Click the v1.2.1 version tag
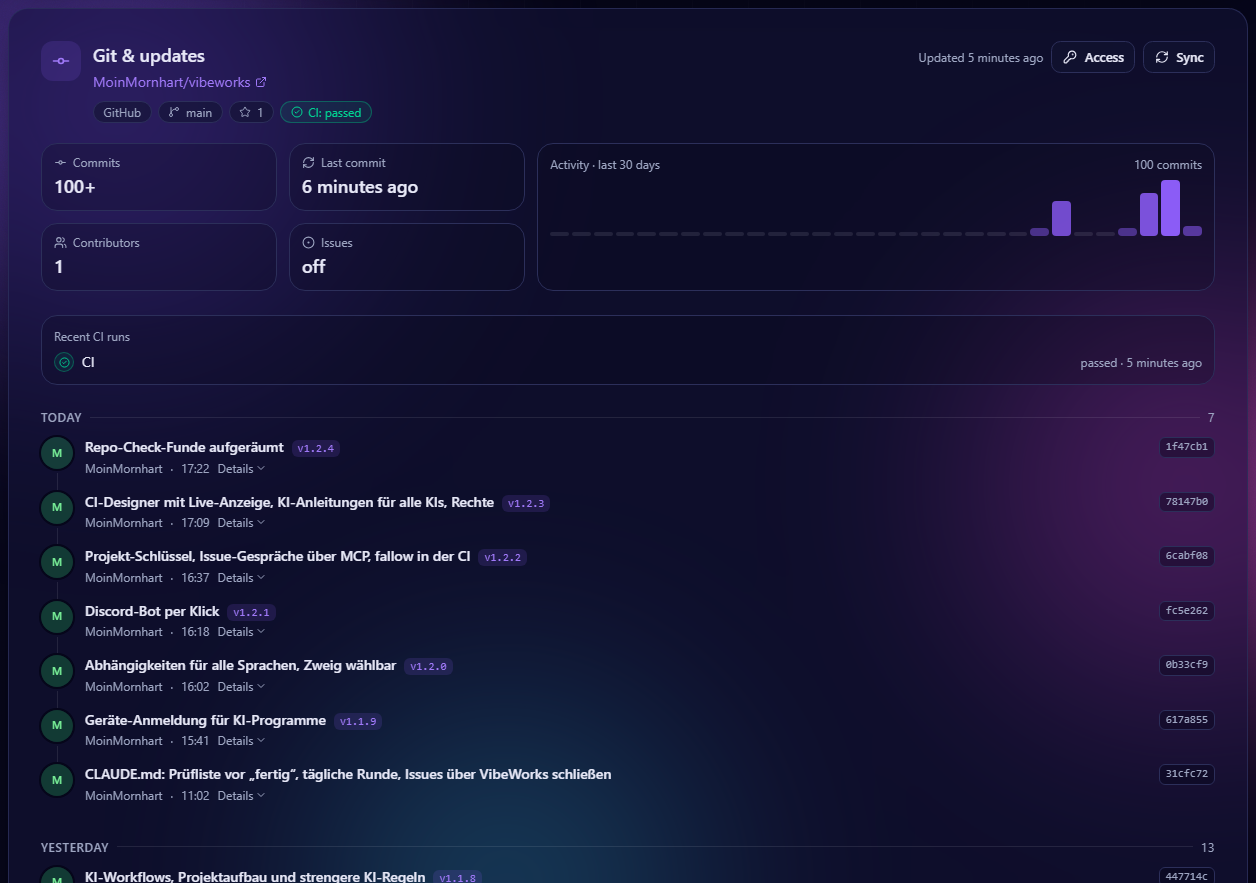This screenshot has height=883, width=1256. (x=251, y=612)
